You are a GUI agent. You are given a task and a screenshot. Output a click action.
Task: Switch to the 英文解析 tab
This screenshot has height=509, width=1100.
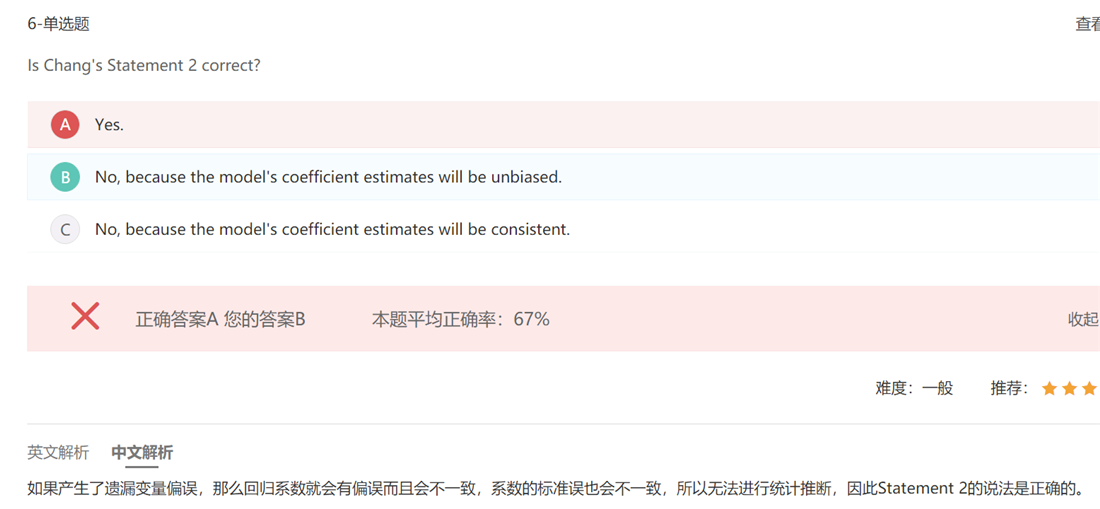[x=58, y=452]
